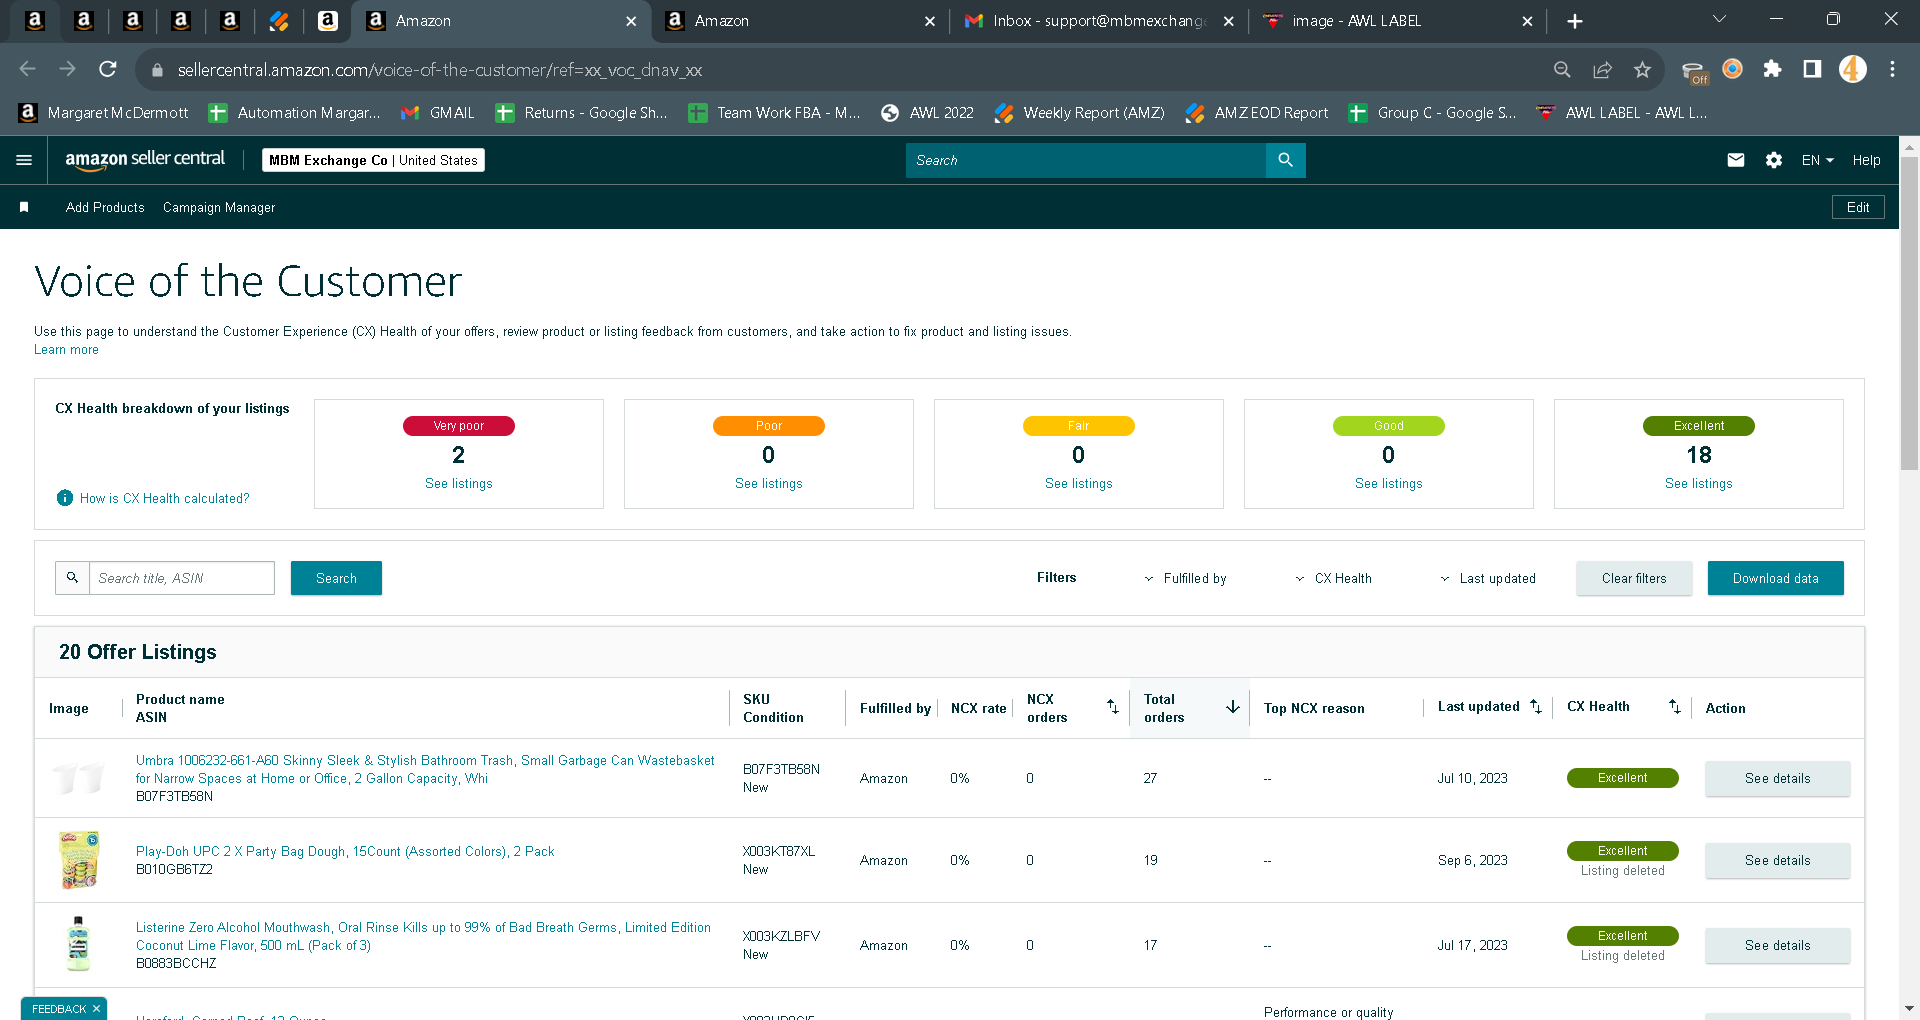This screenshot has height=1020, width=1920.
Task: Click the share page icon in address bar
Action: 1602,69
